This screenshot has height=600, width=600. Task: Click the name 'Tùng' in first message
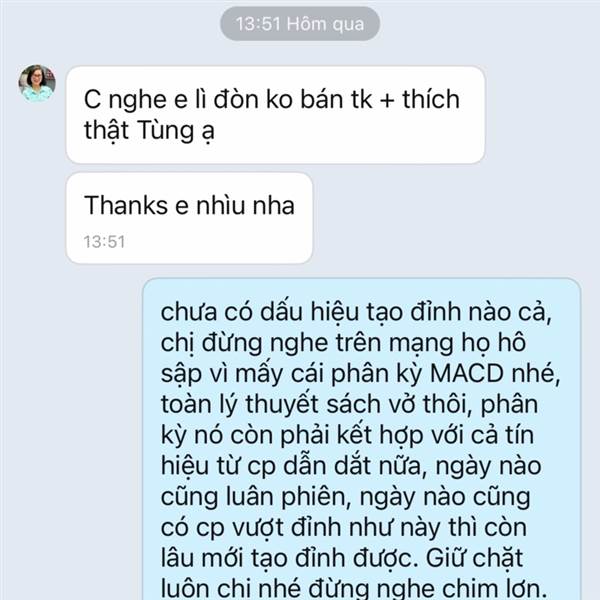(x=165, y=130)
